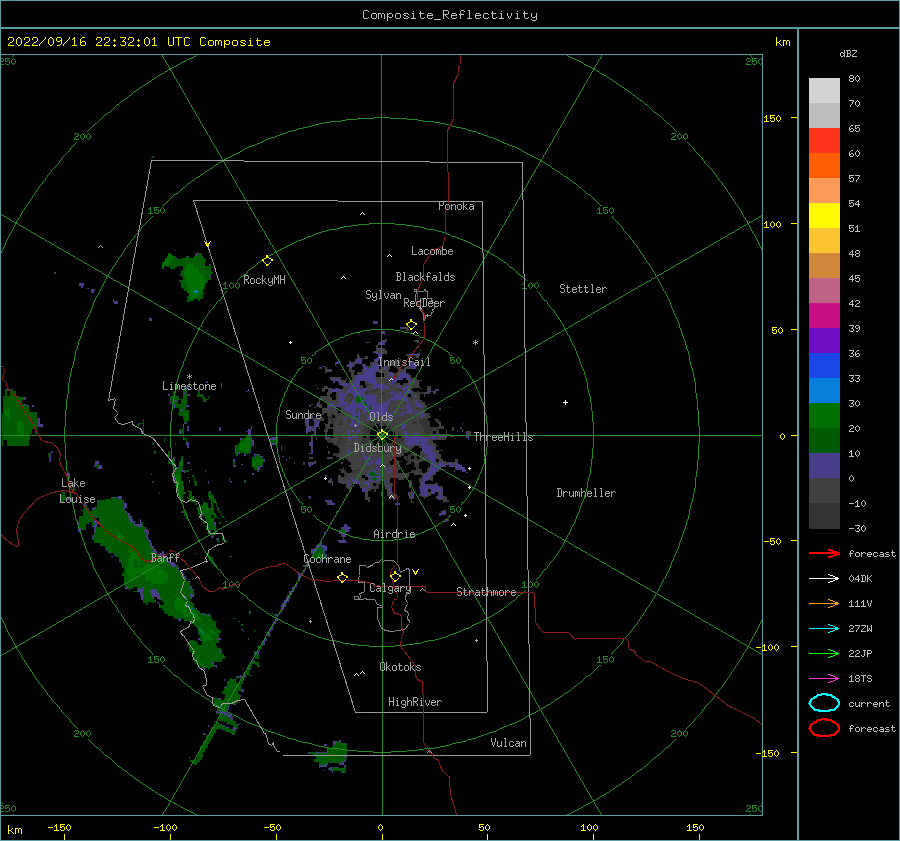Click the Sylvan map label
The image size is (900, 841).
click(x=383, y=295)
